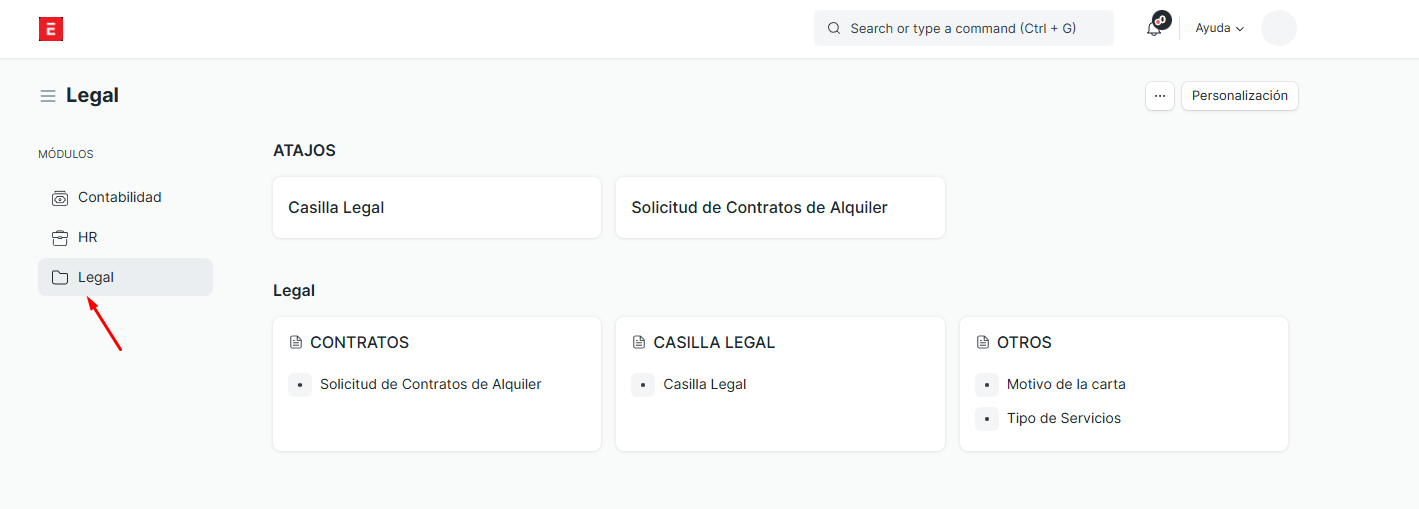Click the CONTRATOS card document icon
This screenshot has height=509, width=1419.
tap(296, 343)
